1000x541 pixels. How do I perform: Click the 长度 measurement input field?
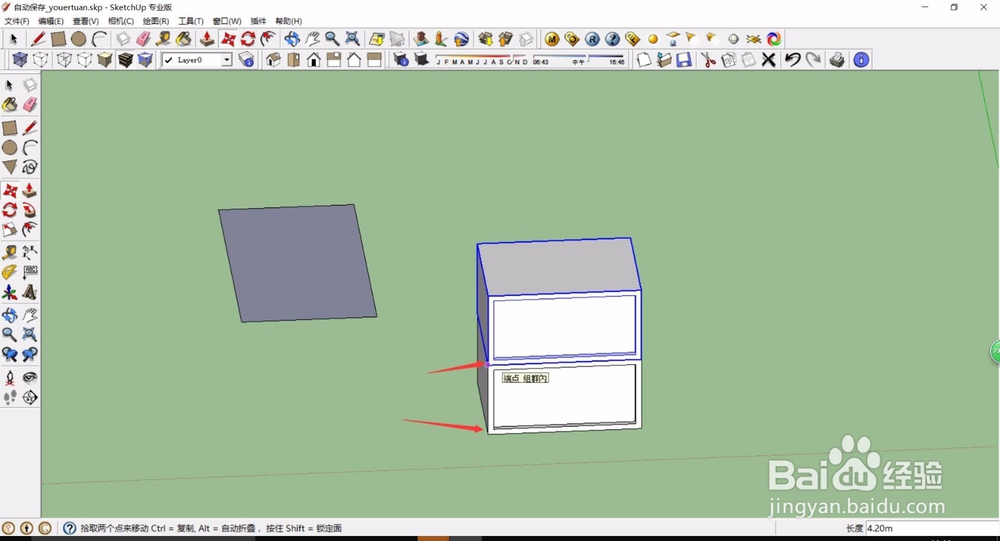coord(931,528)
